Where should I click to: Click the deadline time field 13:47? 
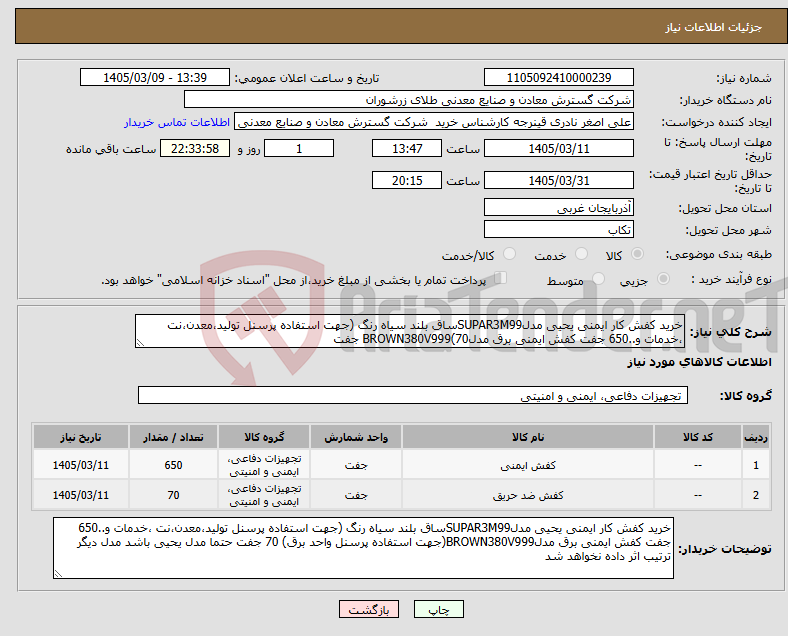click(407, 148)
